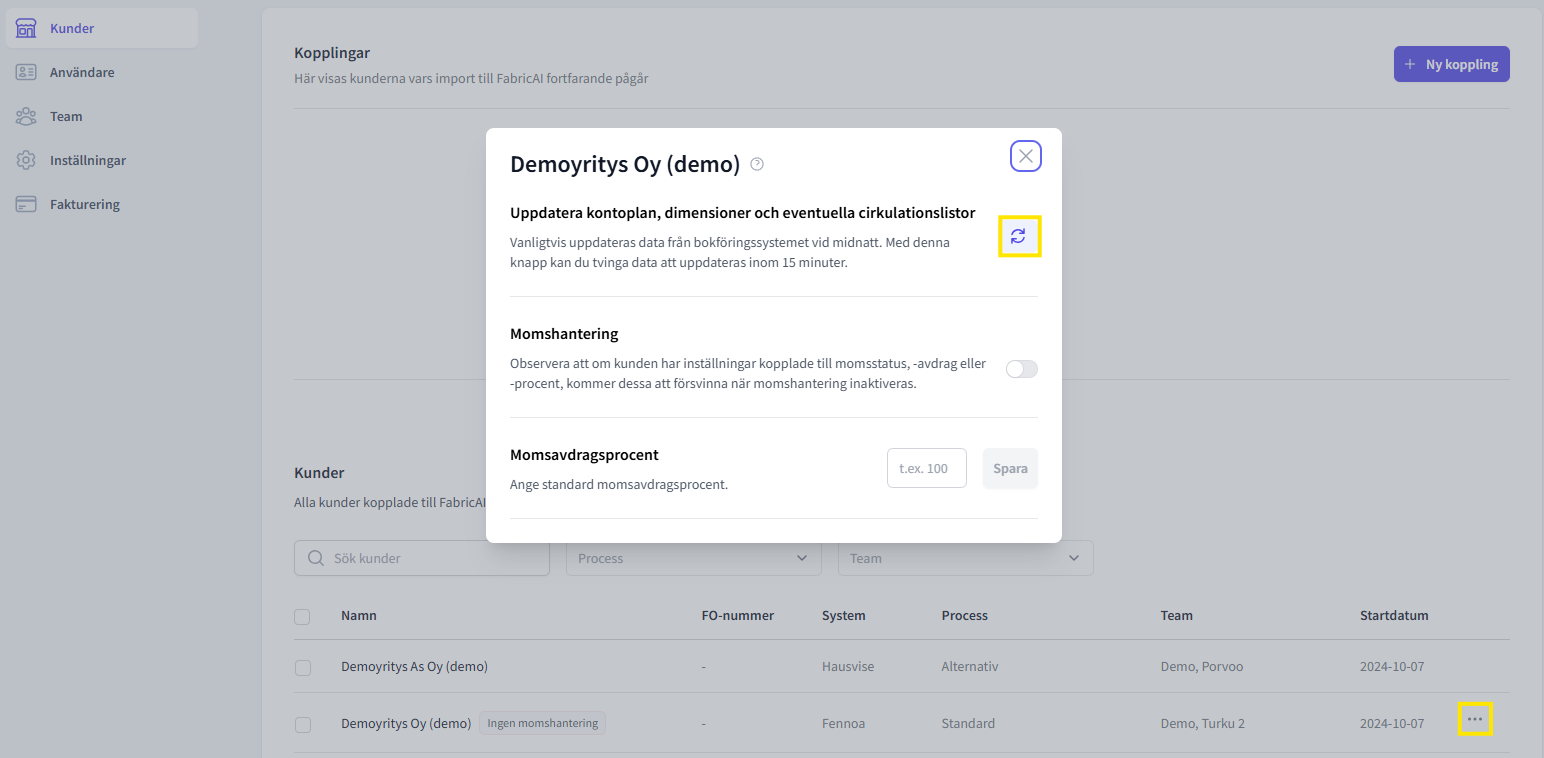Click the Inställningar gear icon
This screenshot has height=758, width=1544.
[26, 160]
